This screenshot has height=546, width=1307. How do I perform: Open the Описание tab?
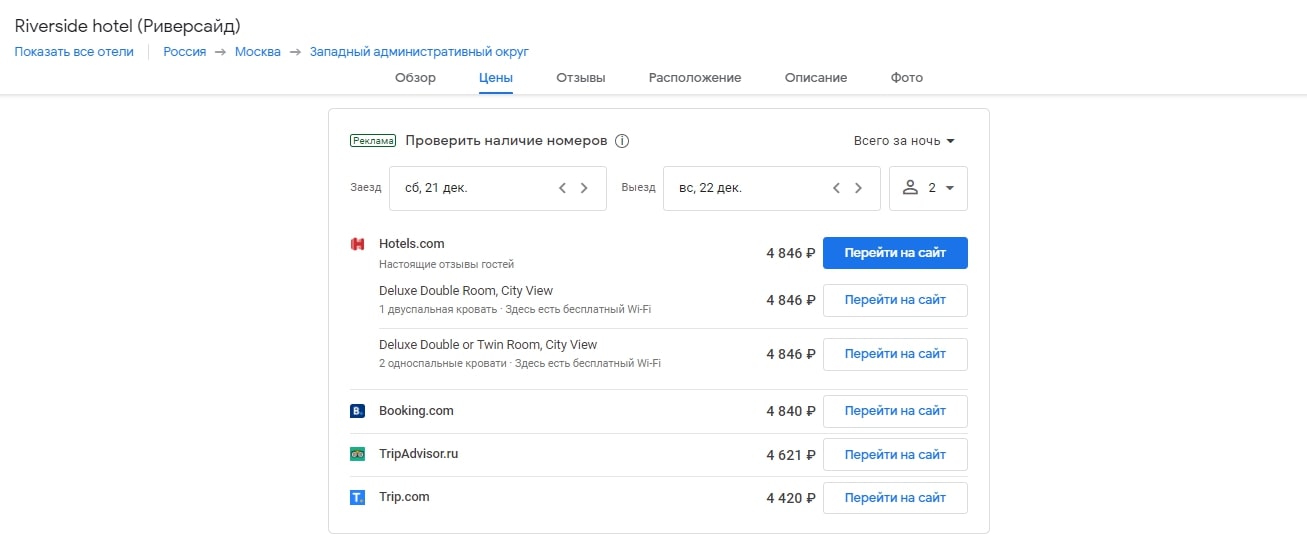coord(816,78)
